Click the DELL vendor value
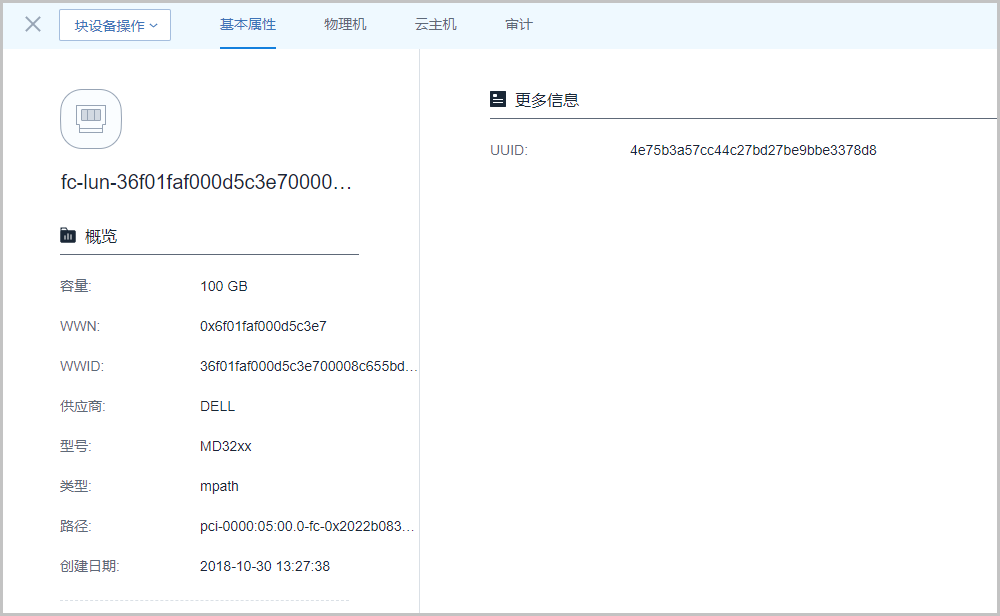Viewport: 1000px width, 616px height. pyautogui.click(x=218, y=406)
